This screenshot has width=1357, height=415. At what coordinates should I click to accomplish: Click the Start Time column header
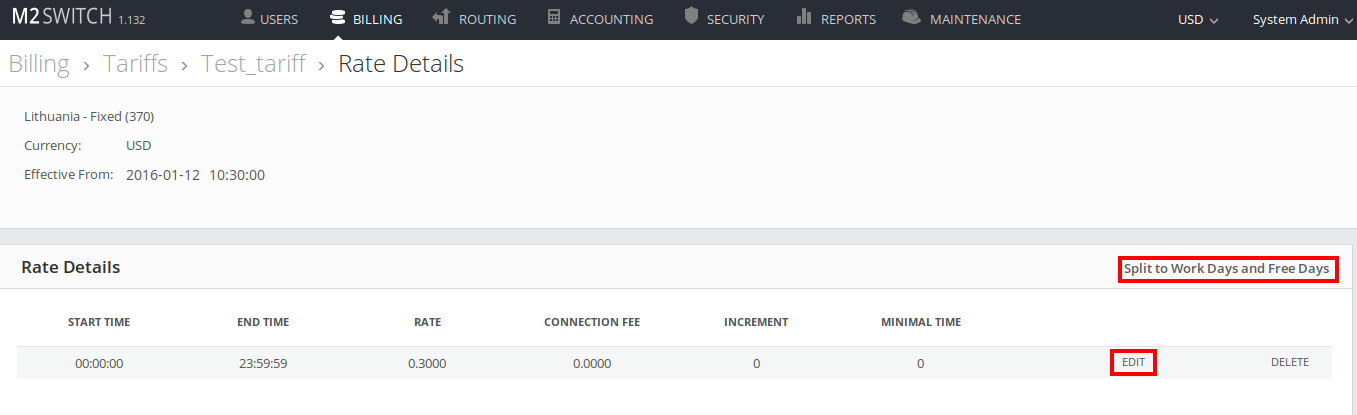tap(99, 322)
